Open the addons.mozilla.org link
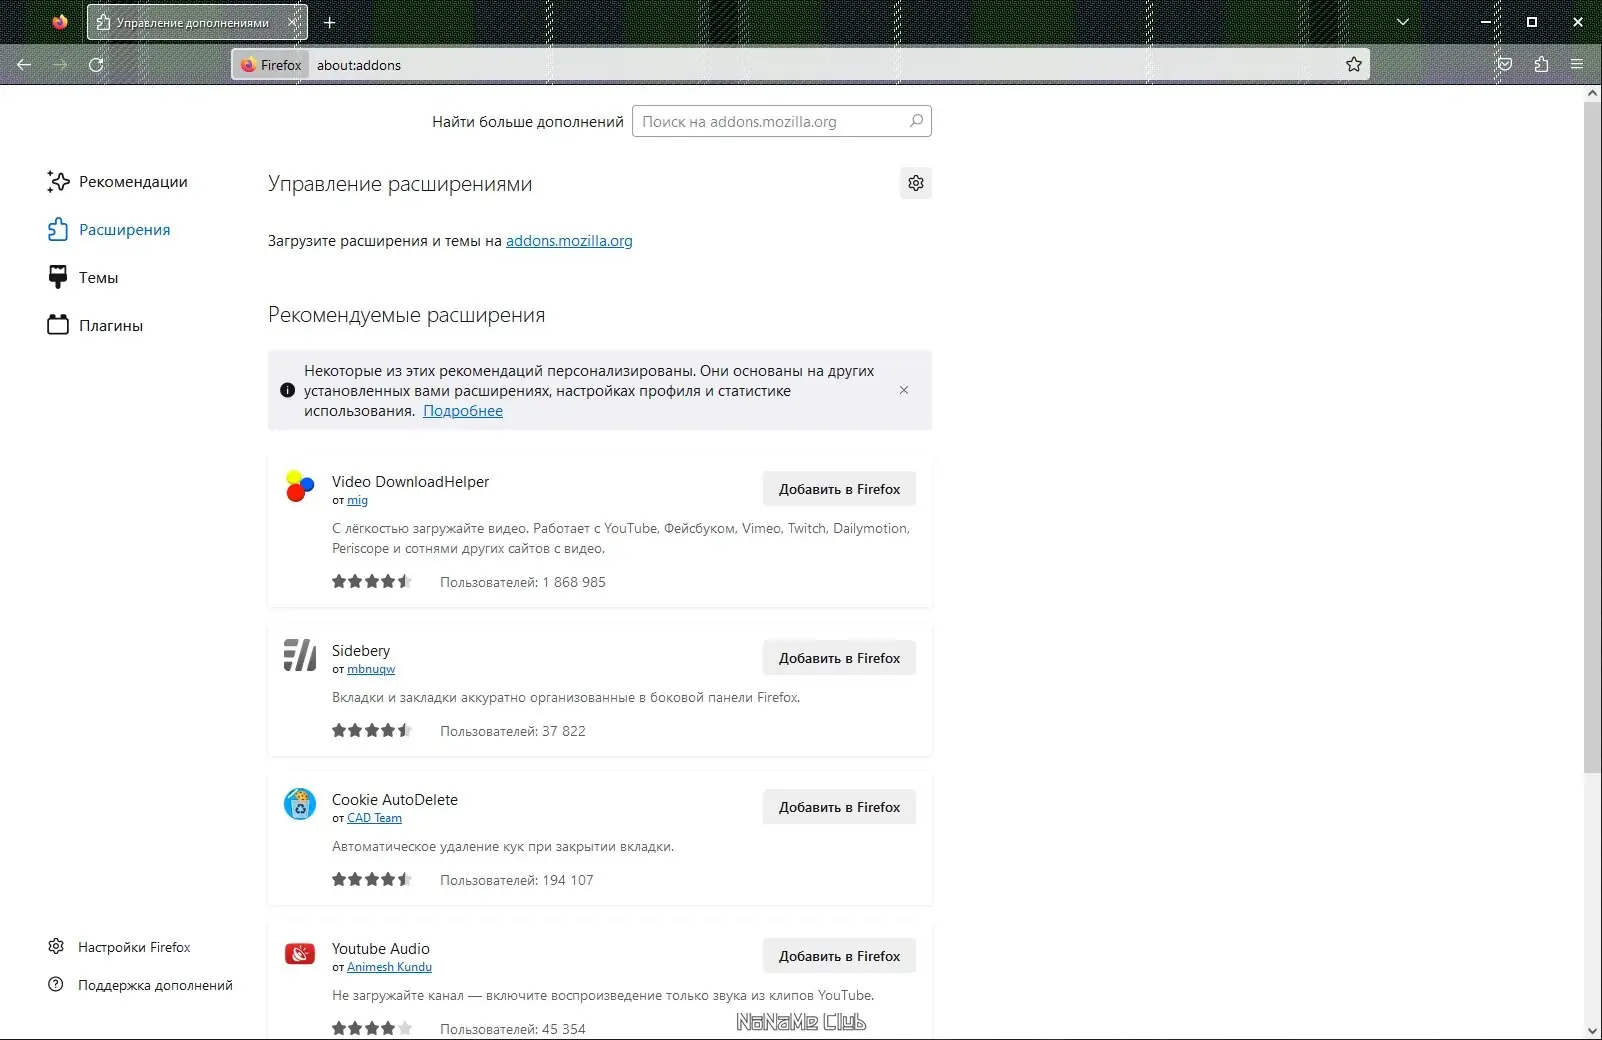Image resolution: width=1602 pixels, height=1040 pixels. [x=569, y=241]
